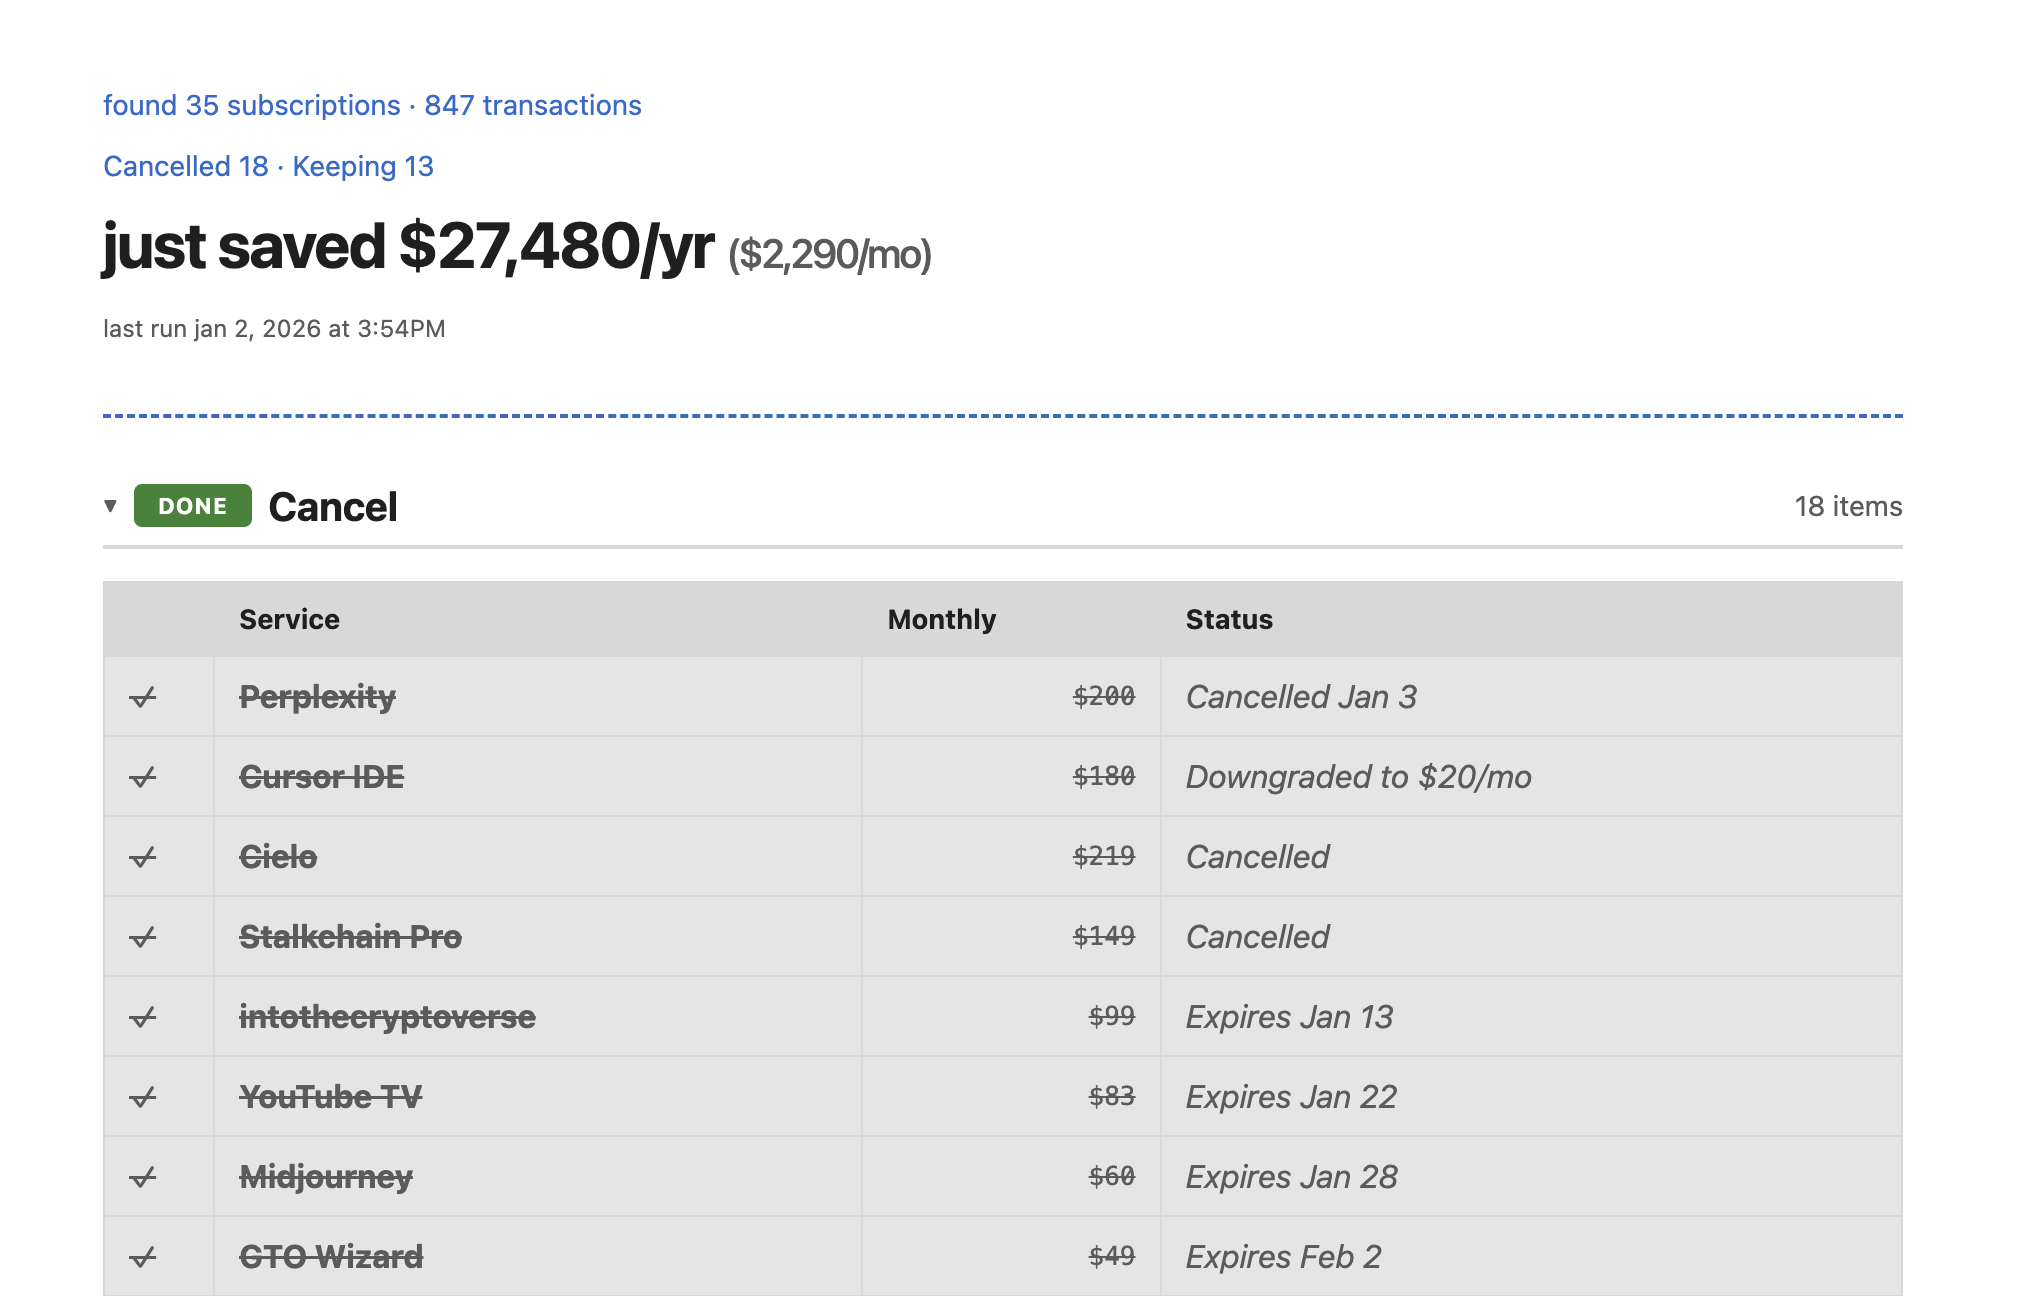This screenshot has width=2030, height=1296.
Task: Click the "just saved $27,480/yr" headline
Action: pyautogui.click(x=408, y=247)
